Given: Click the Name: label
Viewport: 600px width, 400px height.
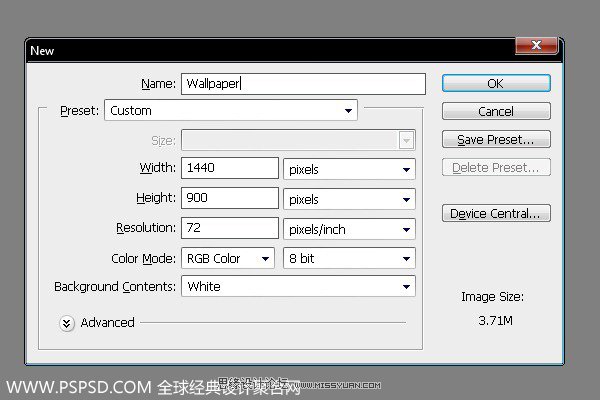Looking at the screenshot, I should [158, 83].
